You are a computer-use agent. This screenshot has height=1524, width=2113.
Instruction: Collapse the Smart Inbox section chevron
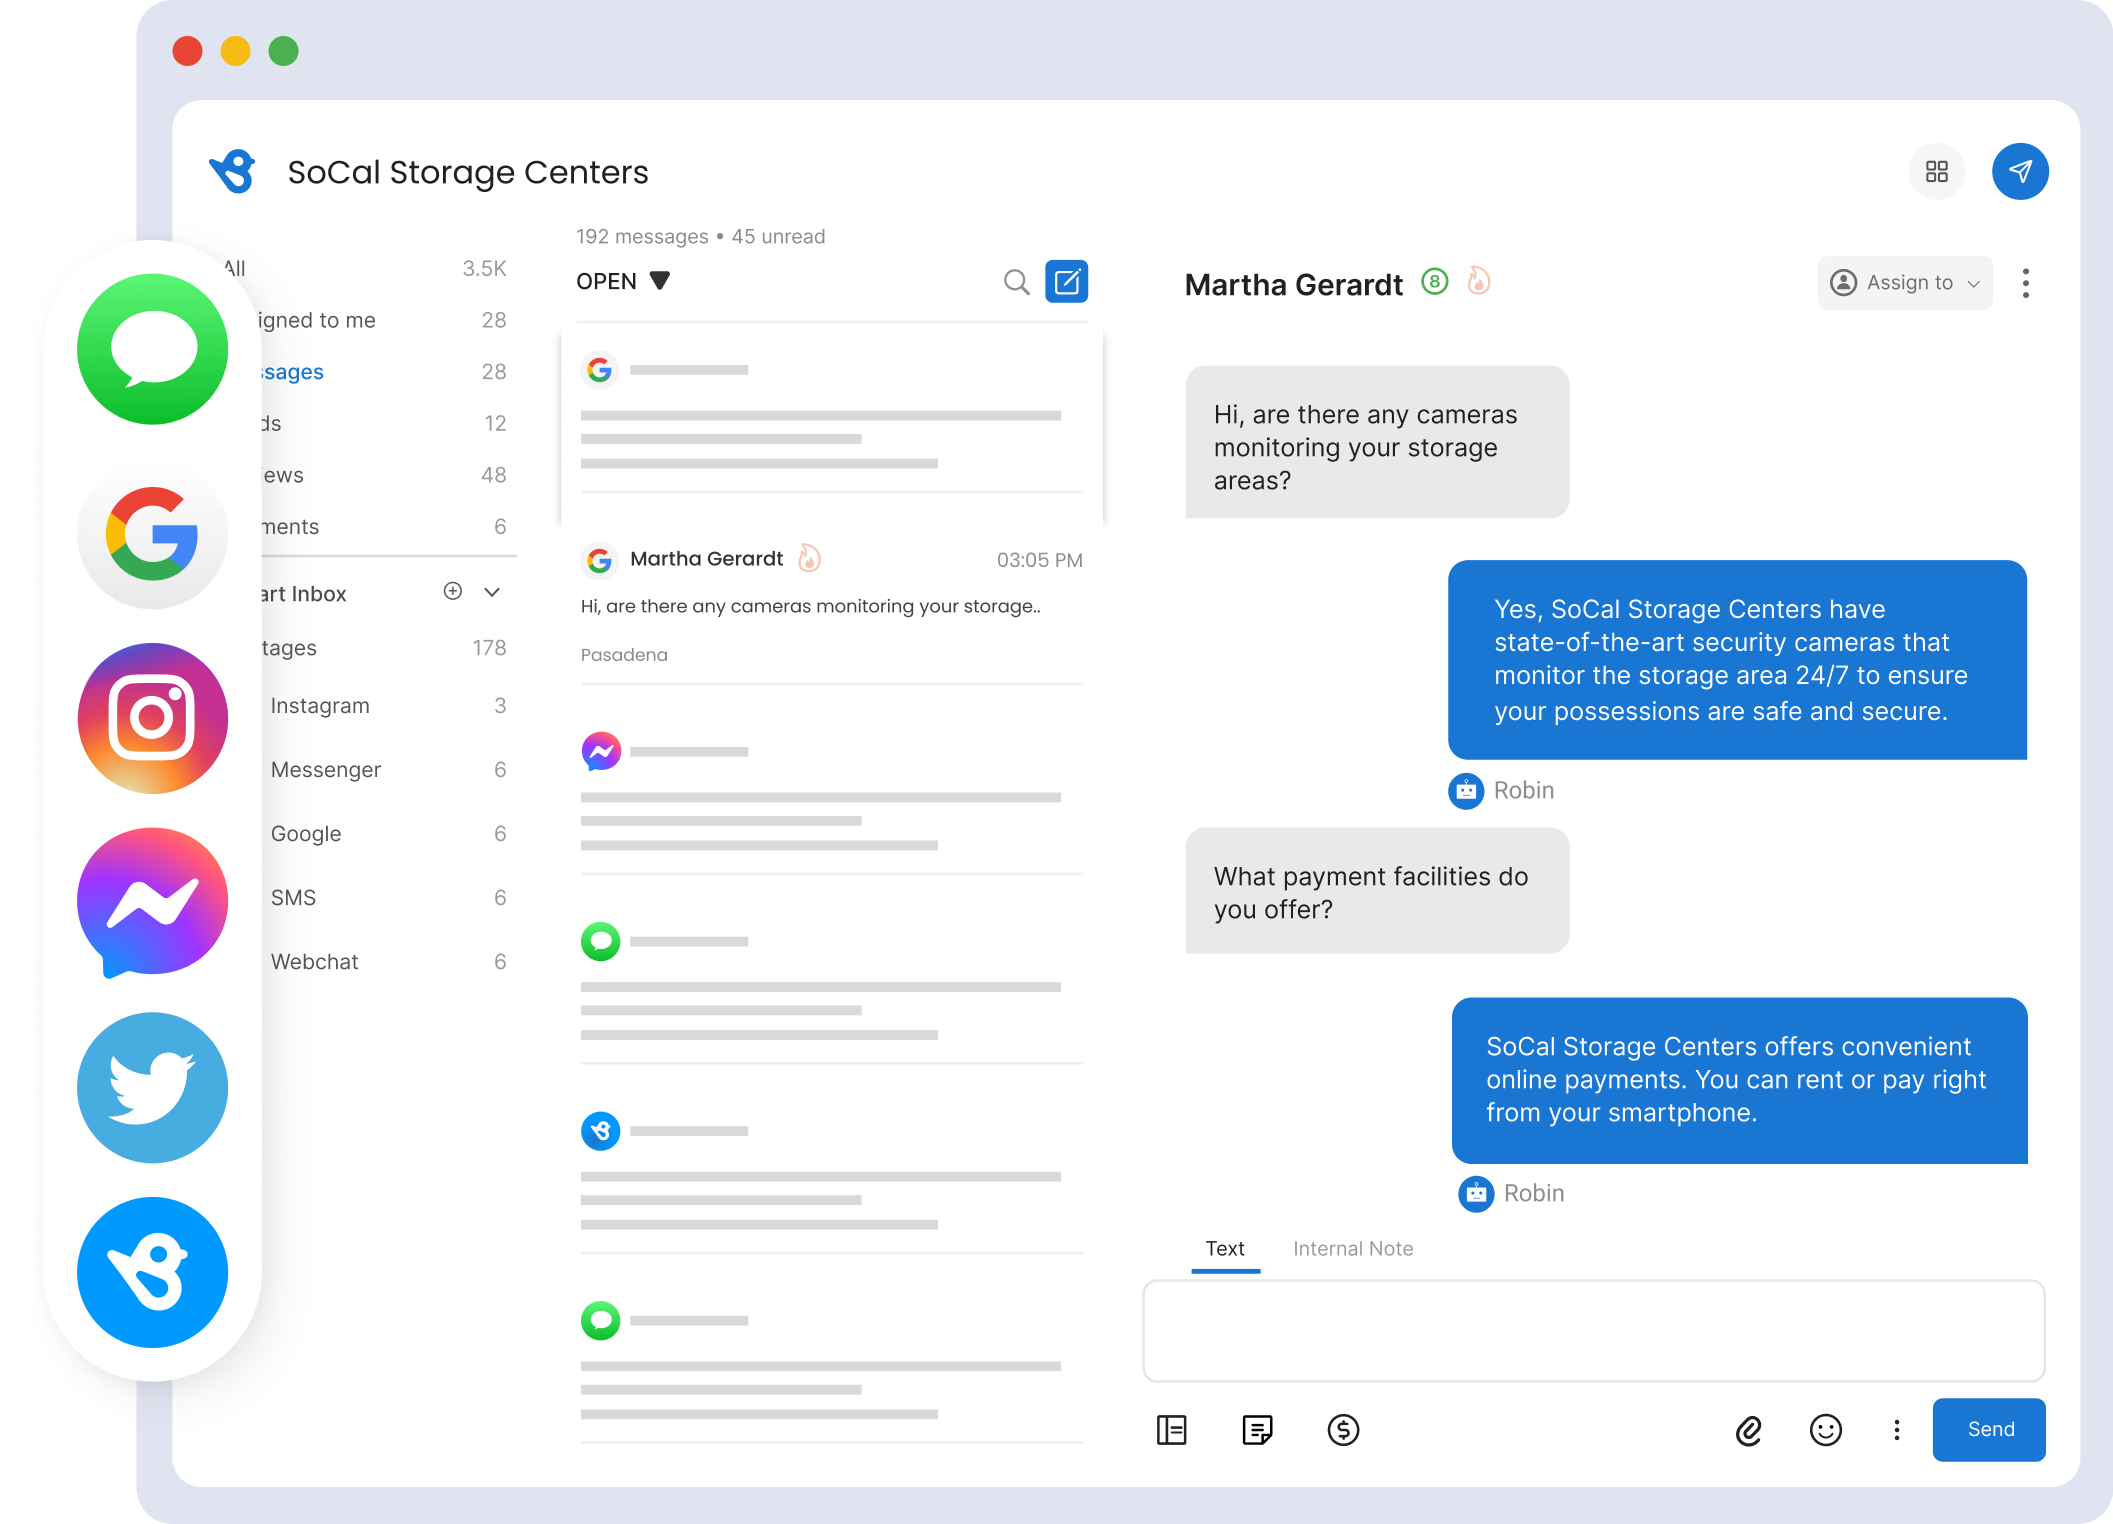[491, 592]
